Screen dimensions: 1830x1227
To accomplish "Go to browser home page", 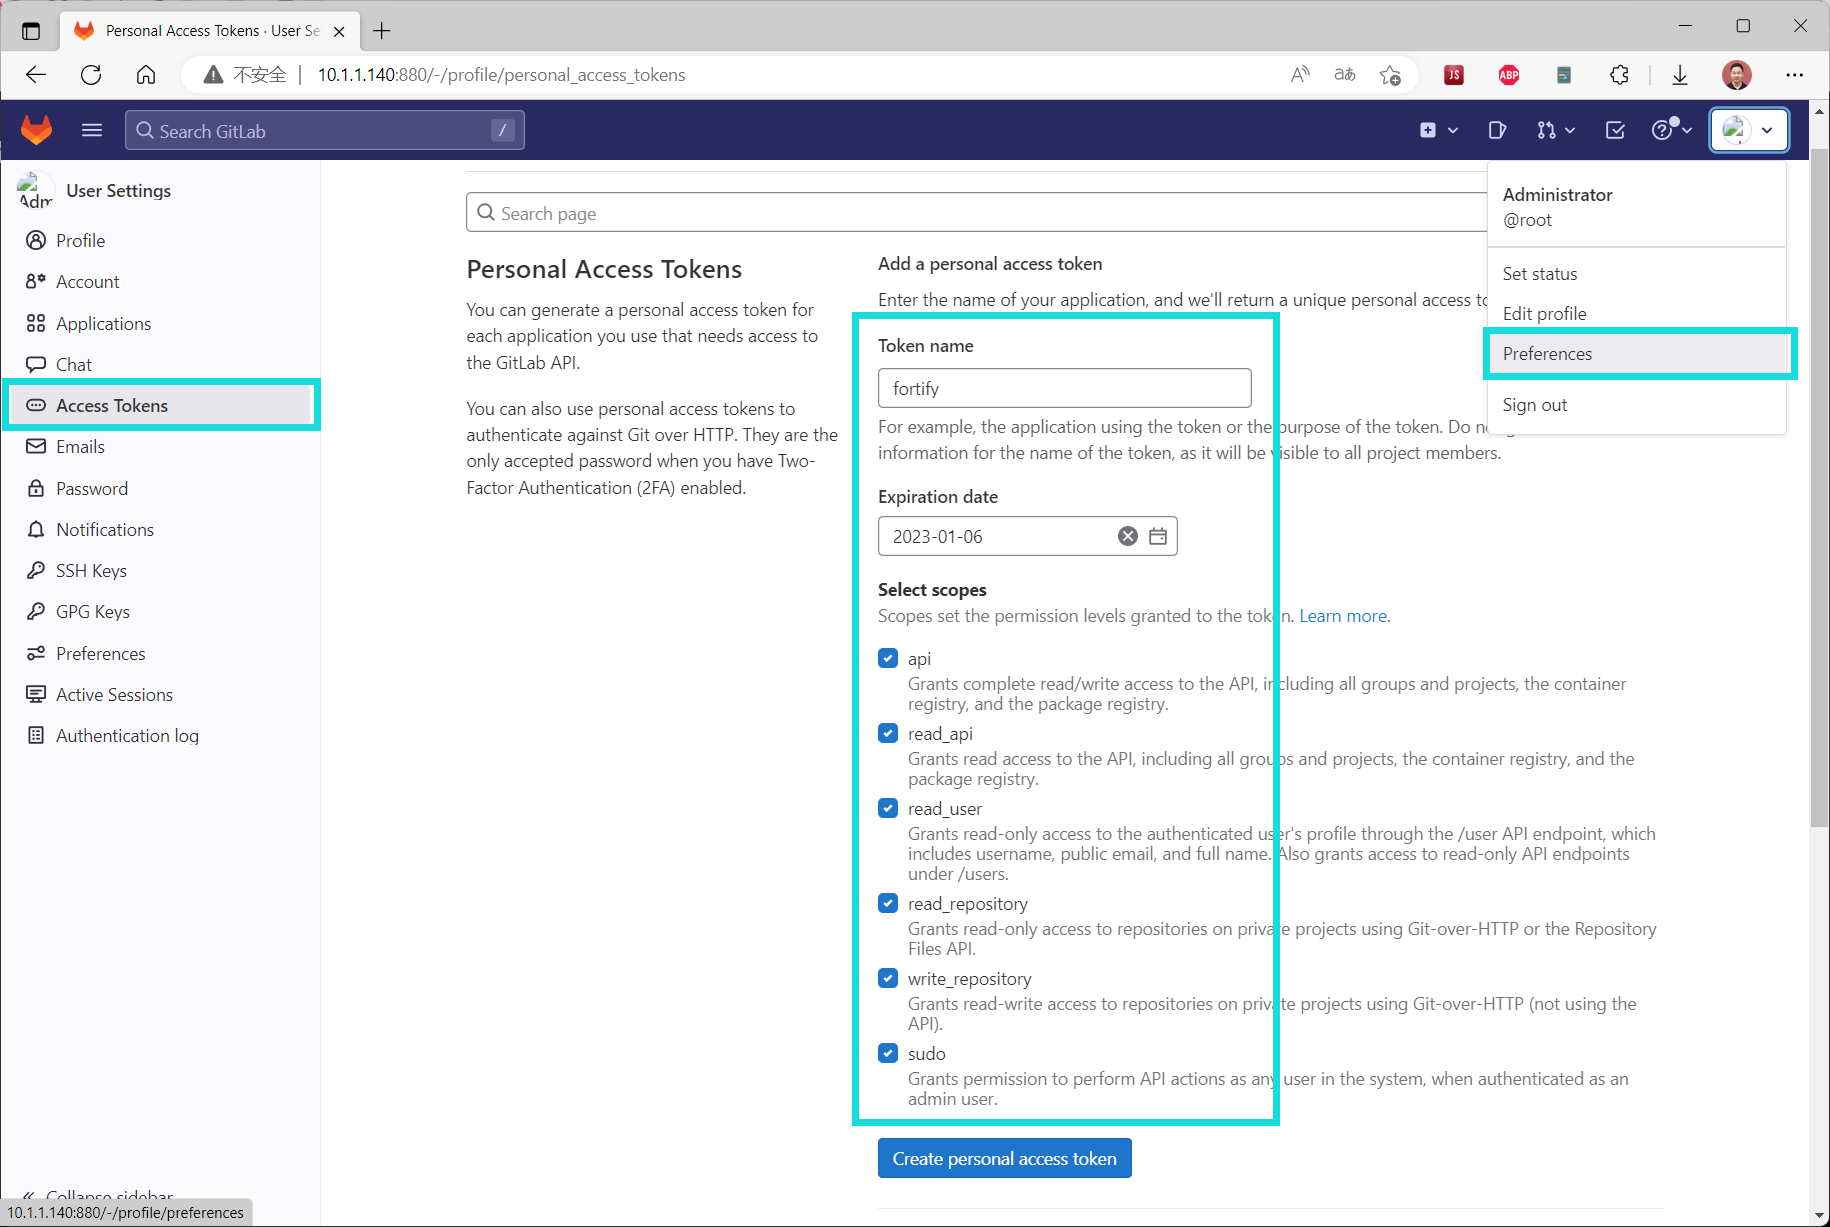I will (x=146, y=75).
